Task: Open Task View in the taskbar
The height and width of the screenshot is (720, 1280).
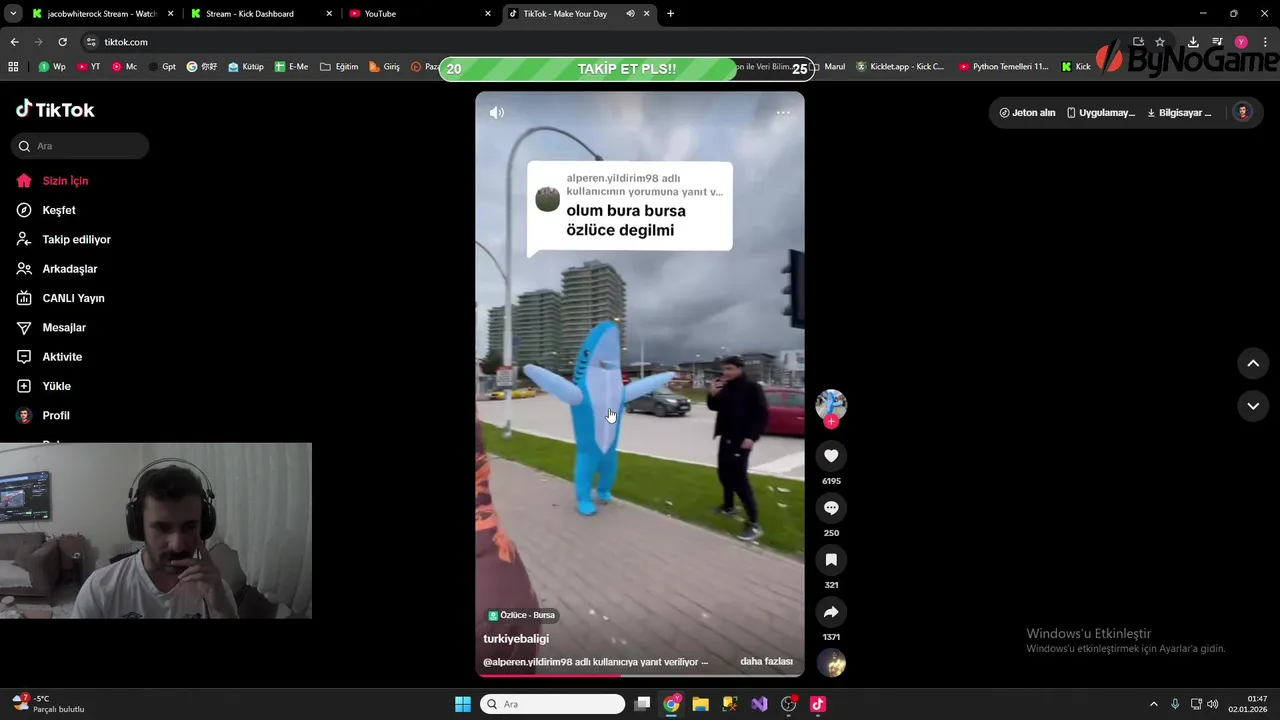Action: 643,704
